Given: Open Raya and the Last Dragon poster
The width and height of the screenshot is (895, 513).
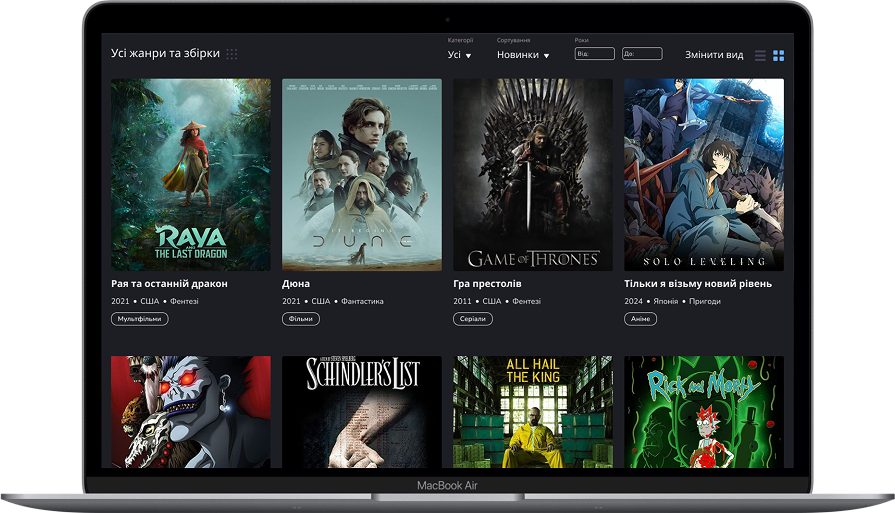Looking at the screenshot, I should point(191,175).
